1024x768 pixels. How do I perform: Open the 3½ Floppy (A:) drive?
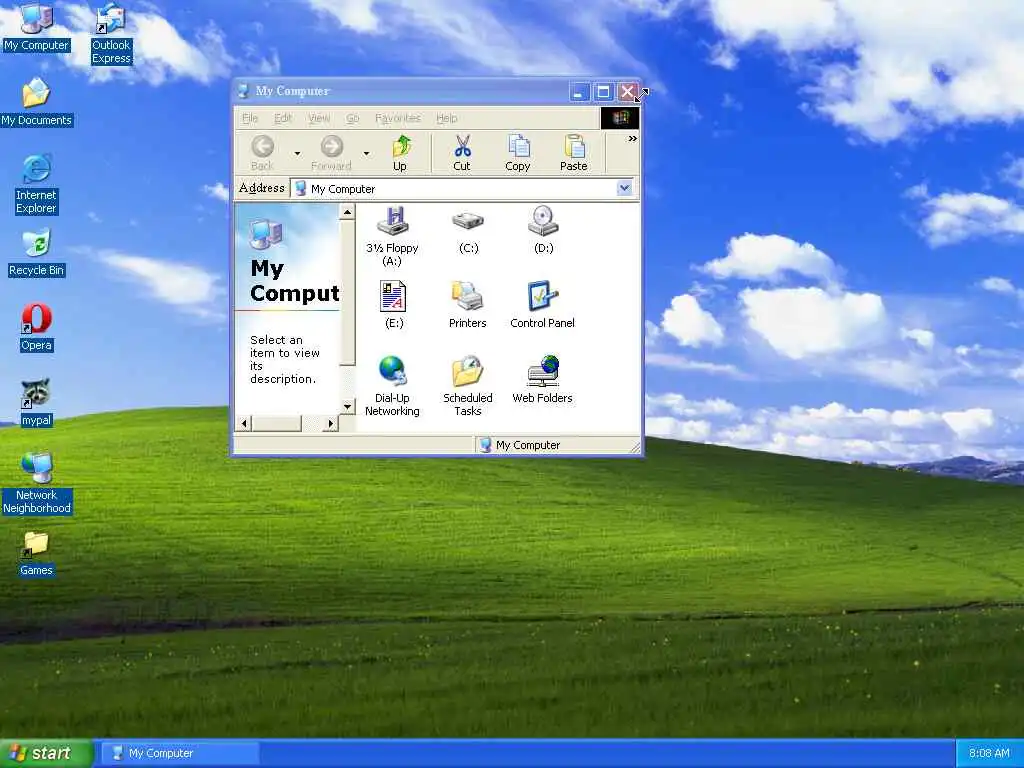point(392,236)
